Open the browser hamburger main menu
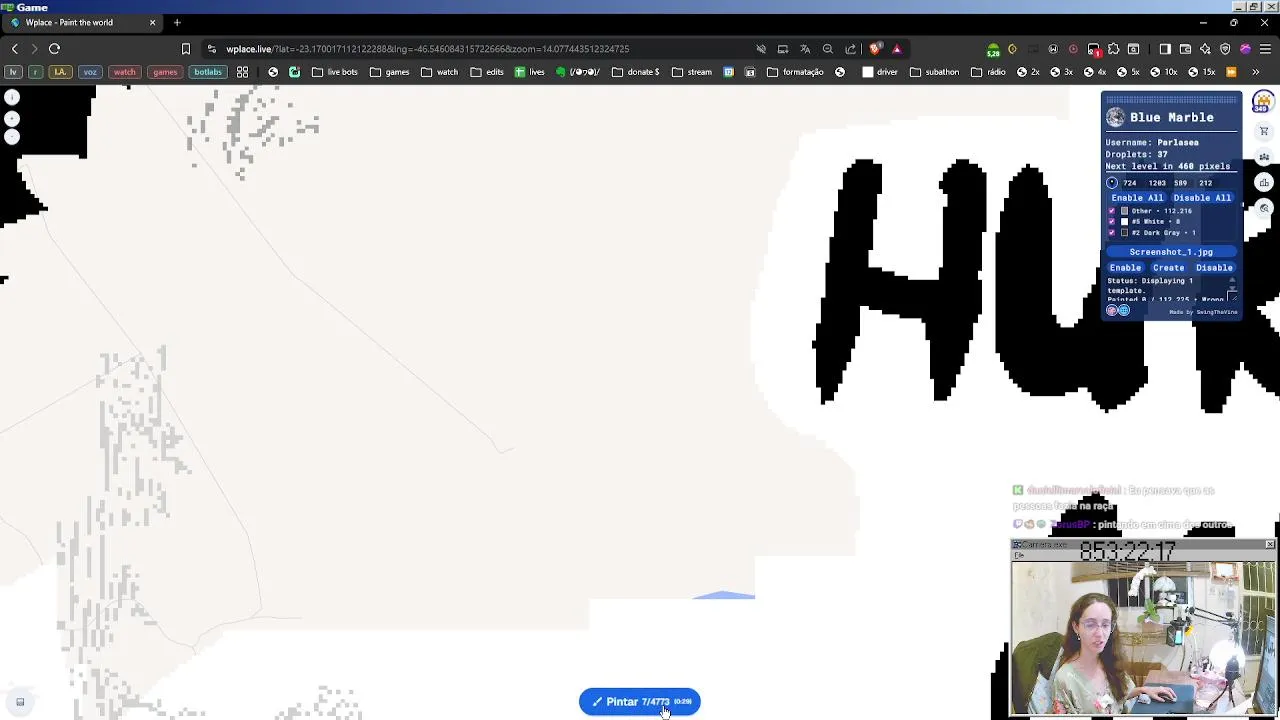Image resolution: width=1280 pixels, height=720 pixels. 1265,49
